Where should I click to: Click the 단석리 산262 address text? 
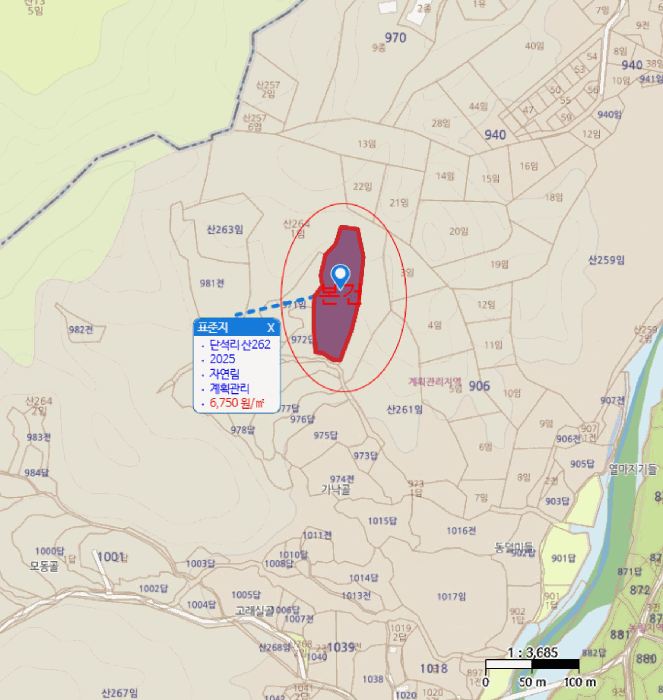point(240,345)
